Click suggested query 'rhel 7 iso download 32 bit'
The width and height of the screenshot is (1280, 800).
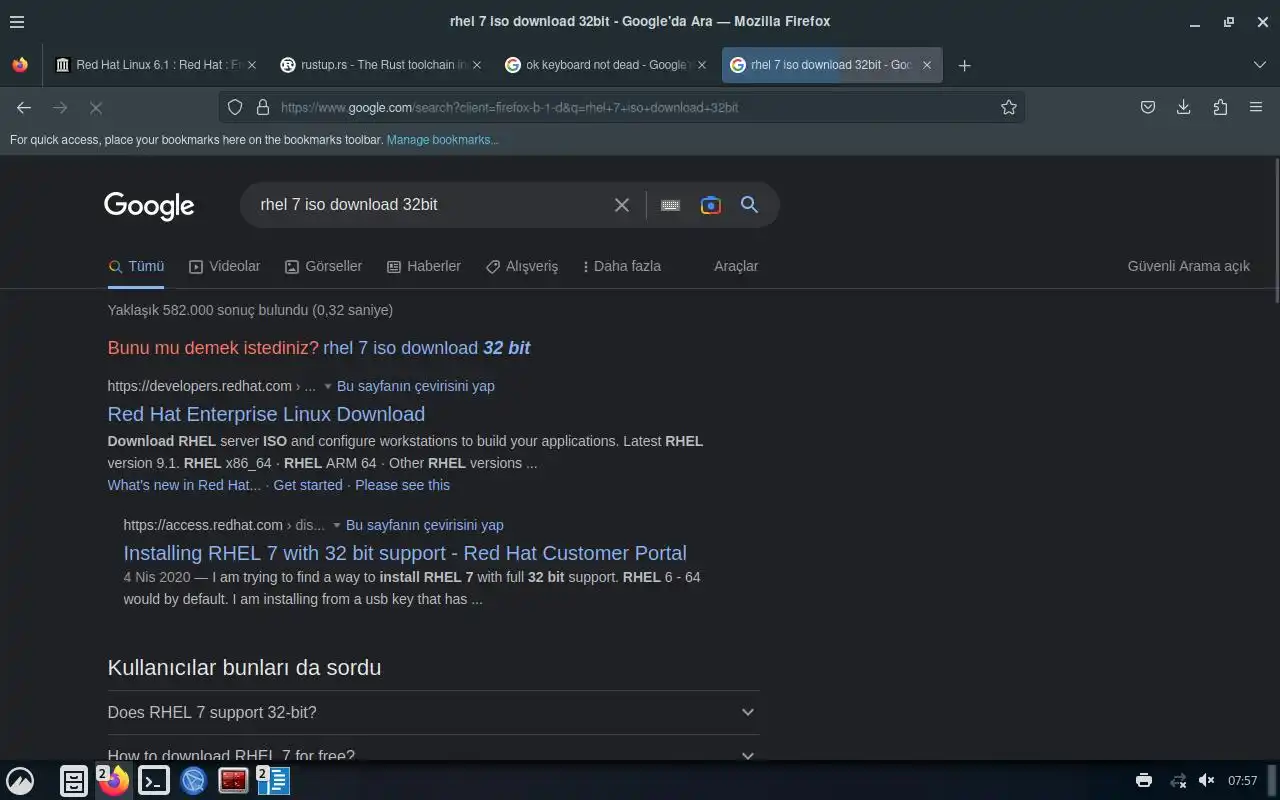(x=427, y=348)
